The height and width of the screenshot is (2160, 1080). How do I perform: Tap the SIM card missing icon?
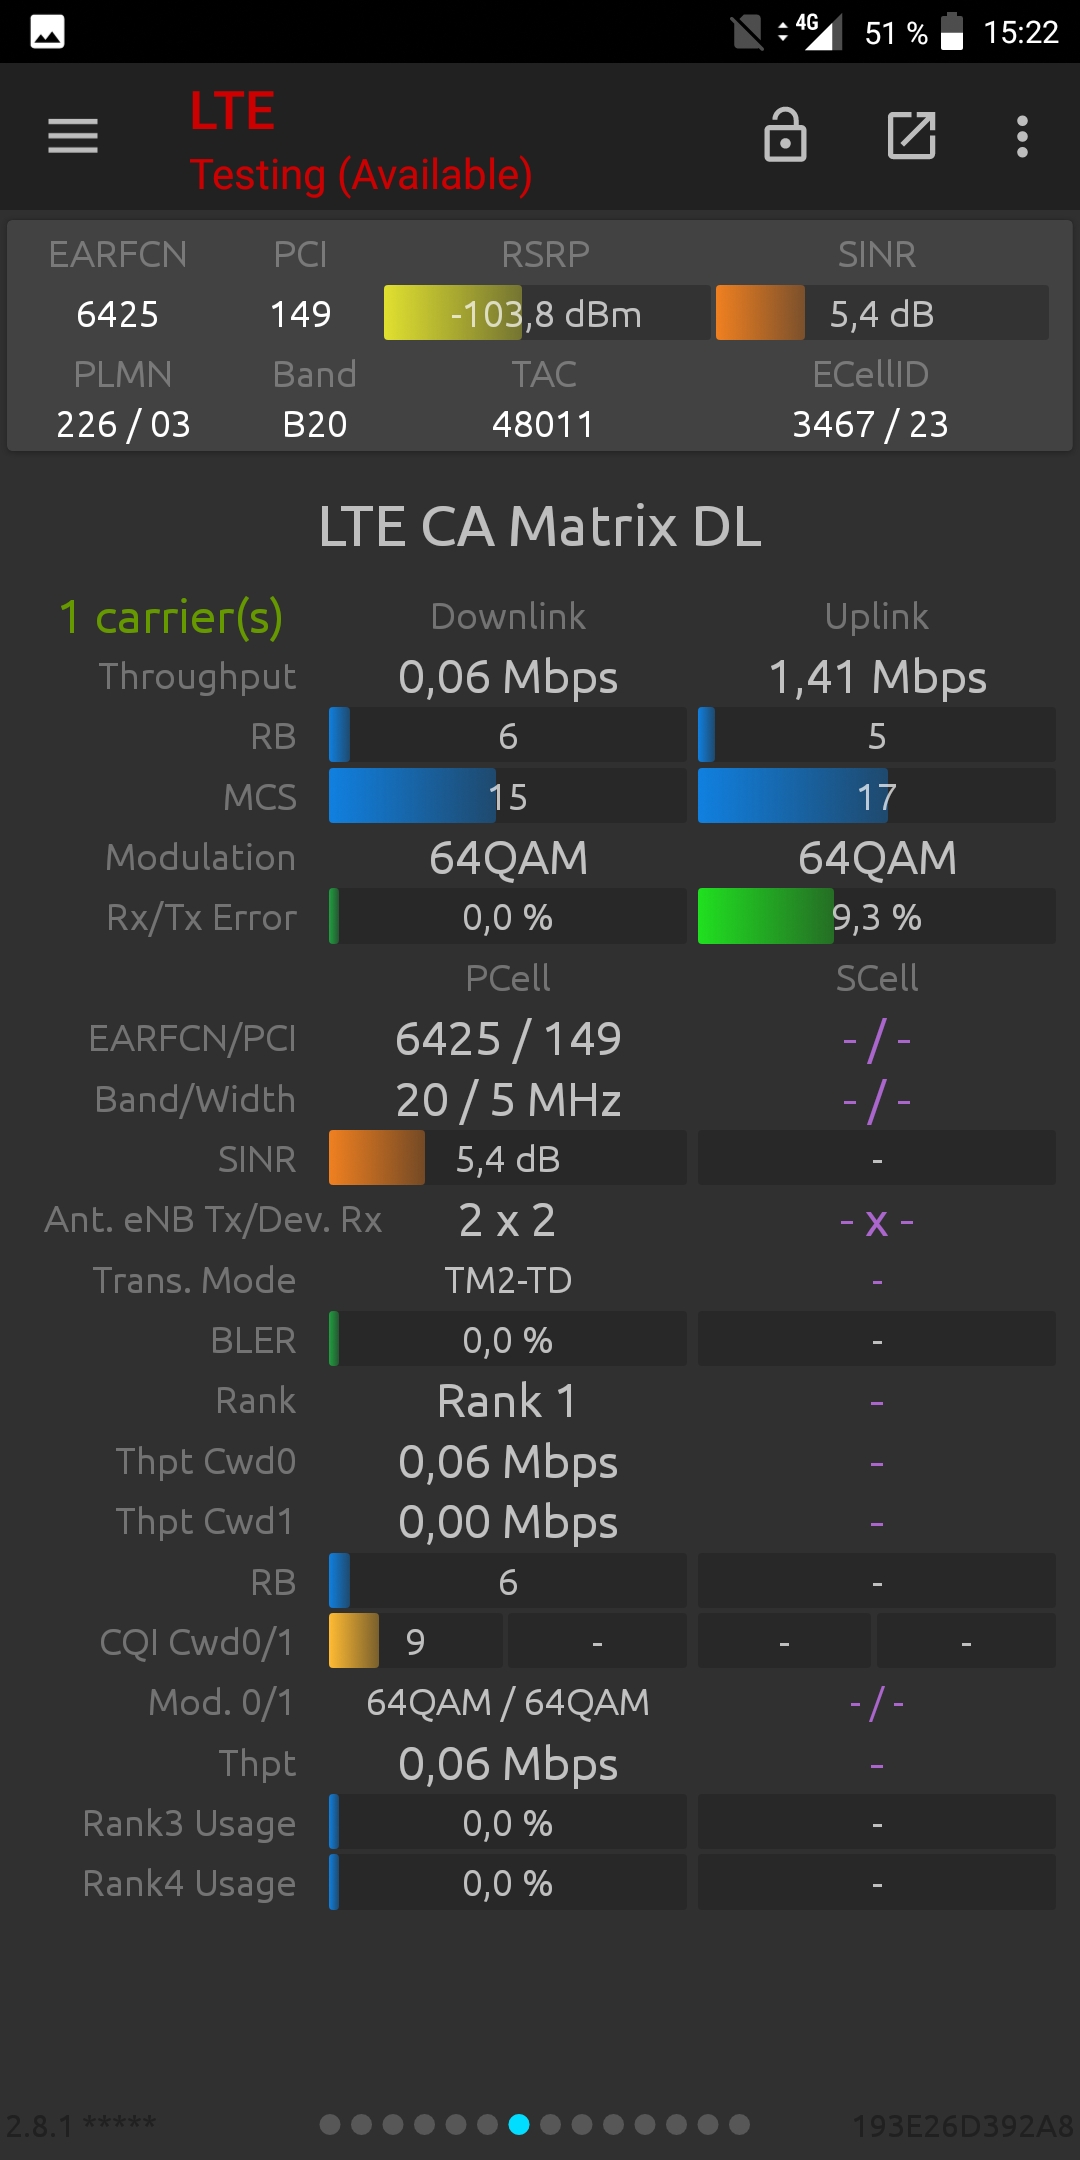point(747,32)
